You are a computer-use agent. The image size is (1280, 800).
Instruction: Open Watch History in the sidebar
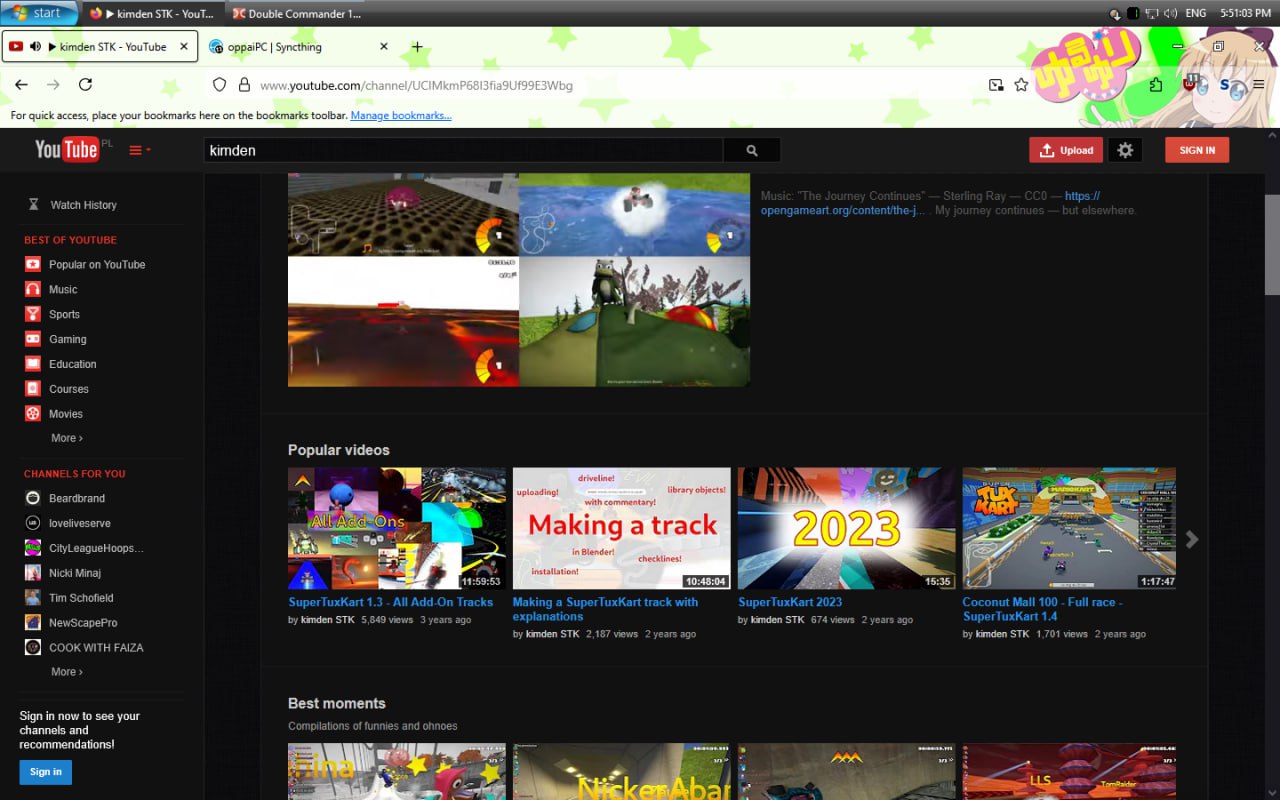pos(83,205)
